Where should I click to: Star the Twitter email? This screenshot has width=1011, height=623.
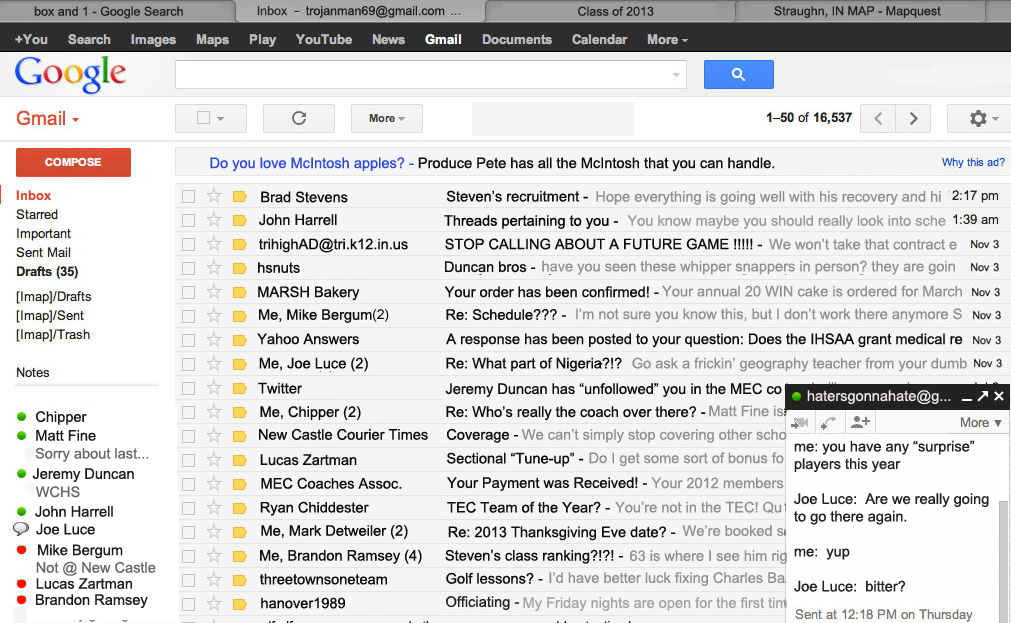click(x=214, y=388)
